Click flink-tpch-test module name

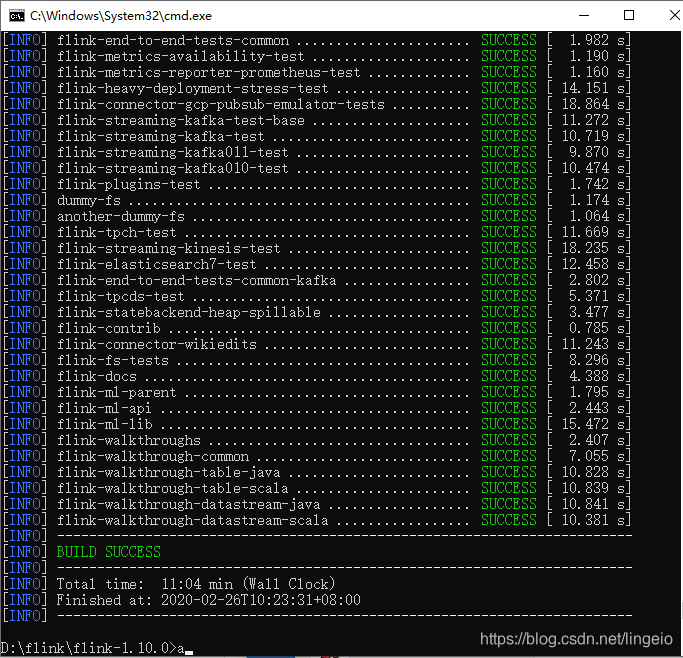117,233
